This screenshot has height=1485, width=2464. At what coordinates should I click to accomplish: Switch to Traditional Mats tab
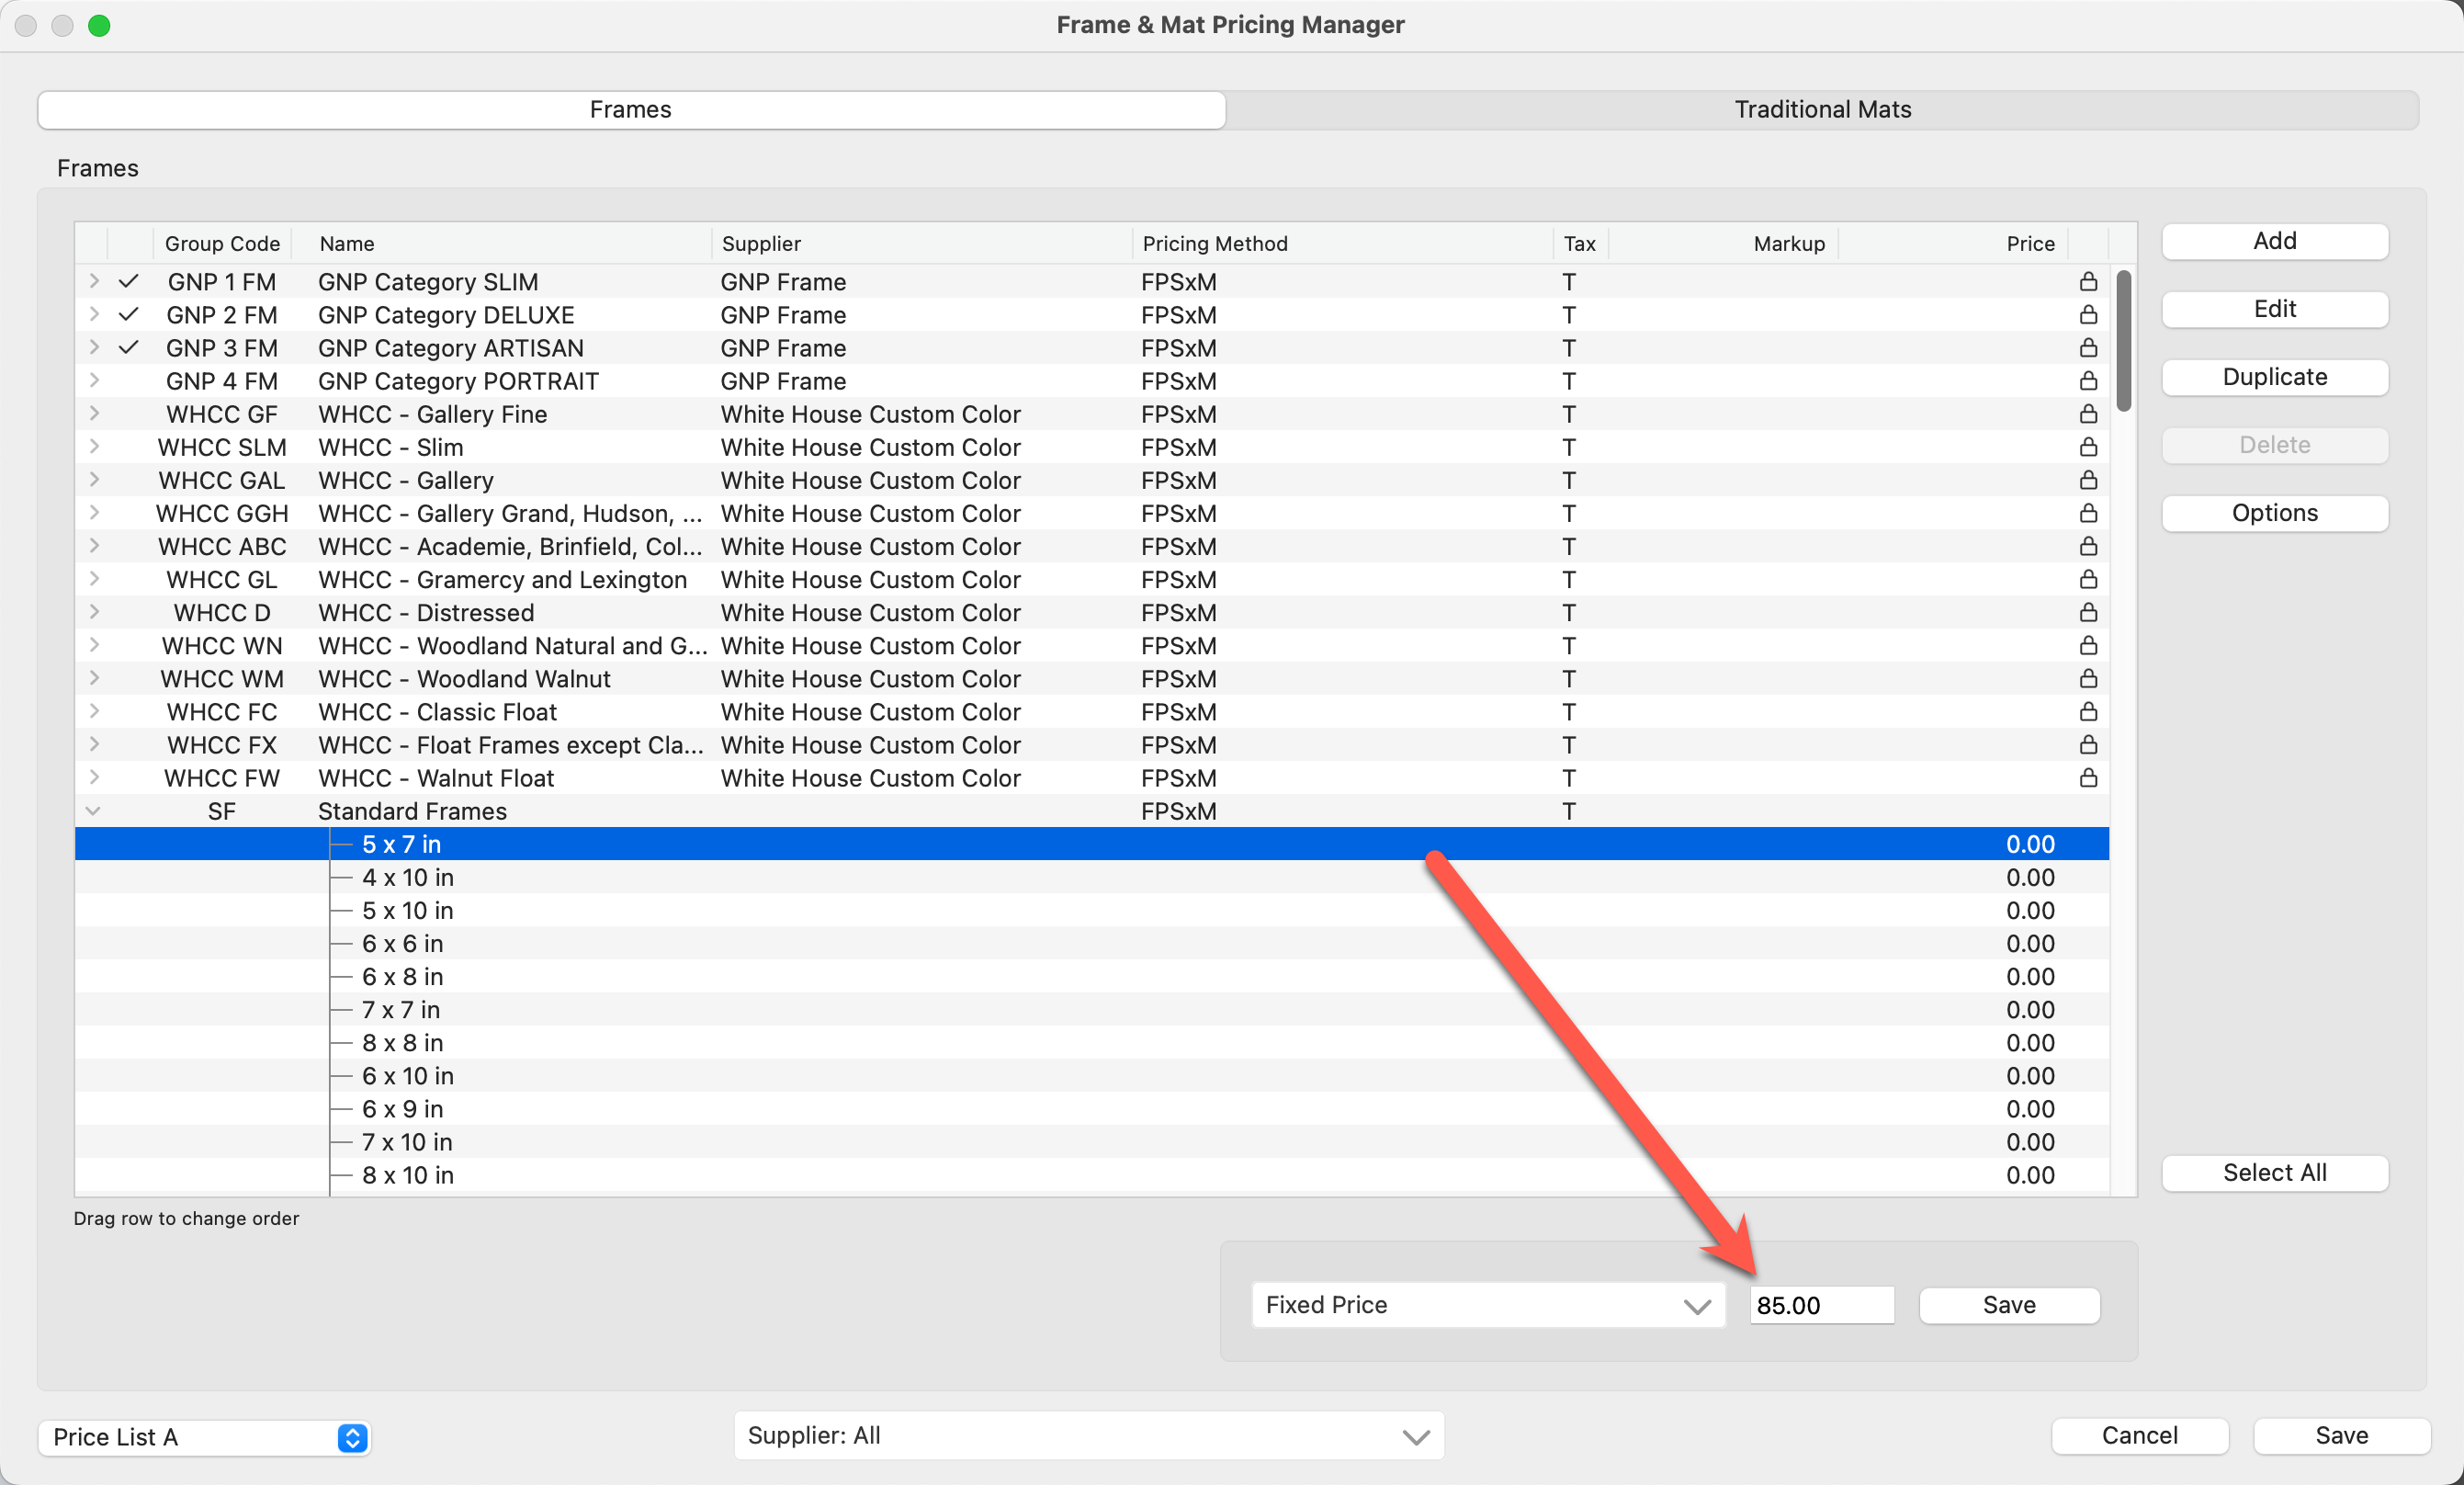(x=1821, y=110)
